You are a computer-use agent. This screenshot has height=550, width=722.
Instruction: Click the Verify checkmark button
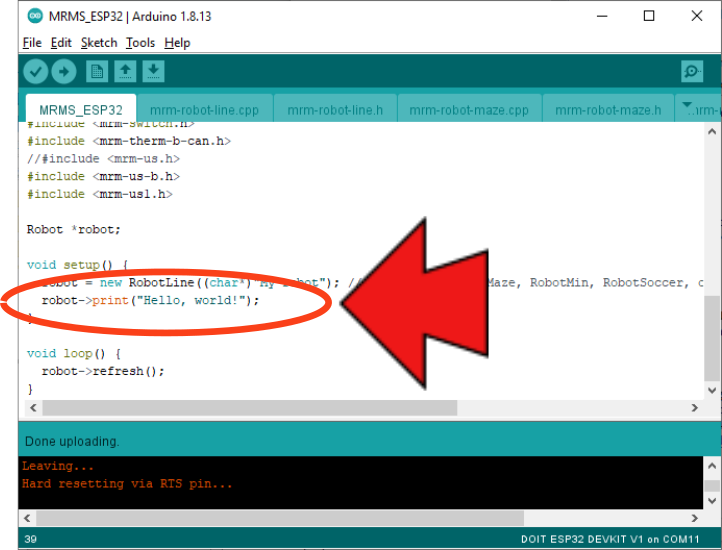(x=36, y=71)
